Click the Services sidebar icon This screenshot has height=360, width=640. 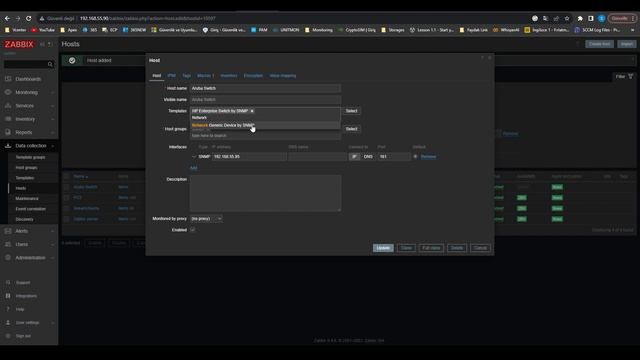(8, 106)
